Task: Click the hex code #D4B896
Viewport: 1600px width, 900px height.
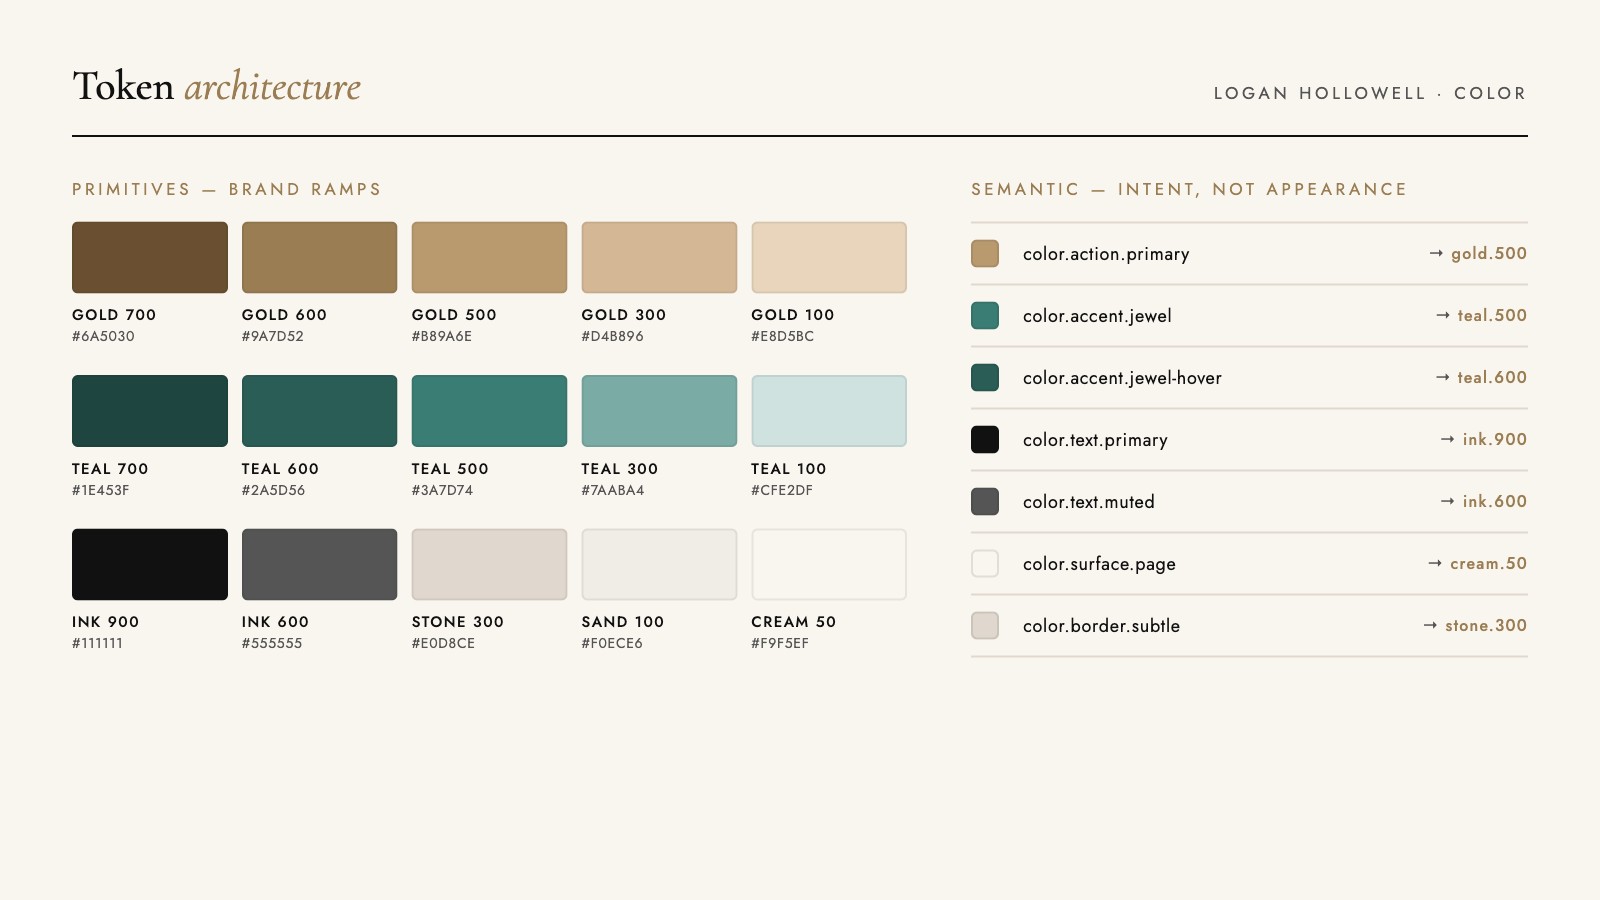Action: pos(613,337)
